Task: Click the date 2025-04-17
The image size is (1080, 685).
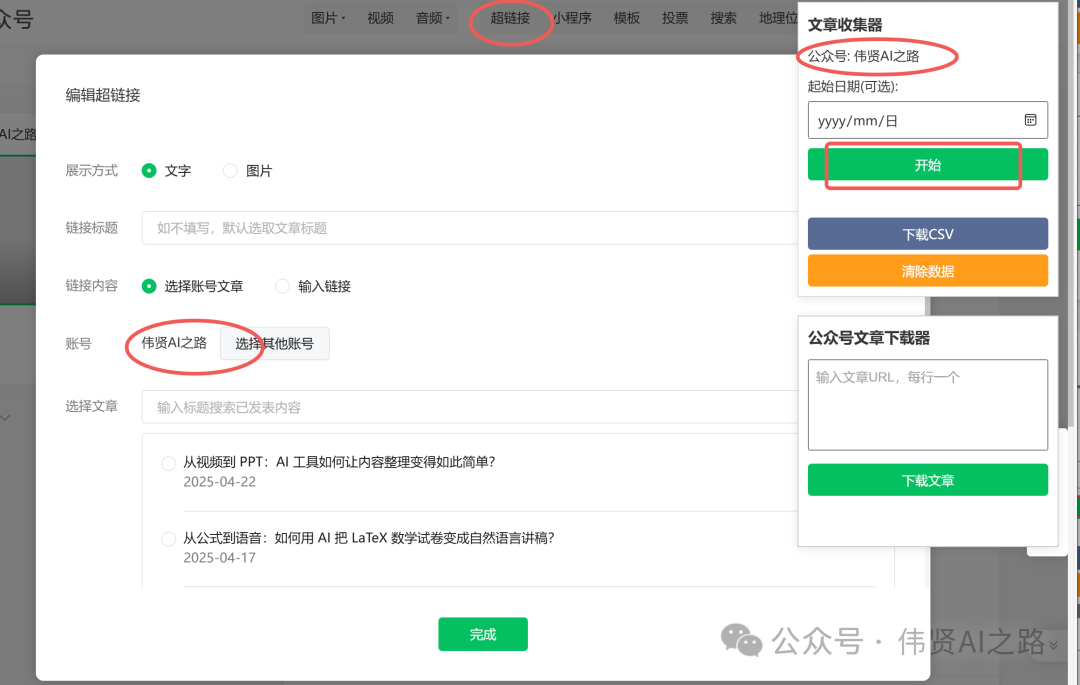Action: pyautogui.click(x=220, y=558)
